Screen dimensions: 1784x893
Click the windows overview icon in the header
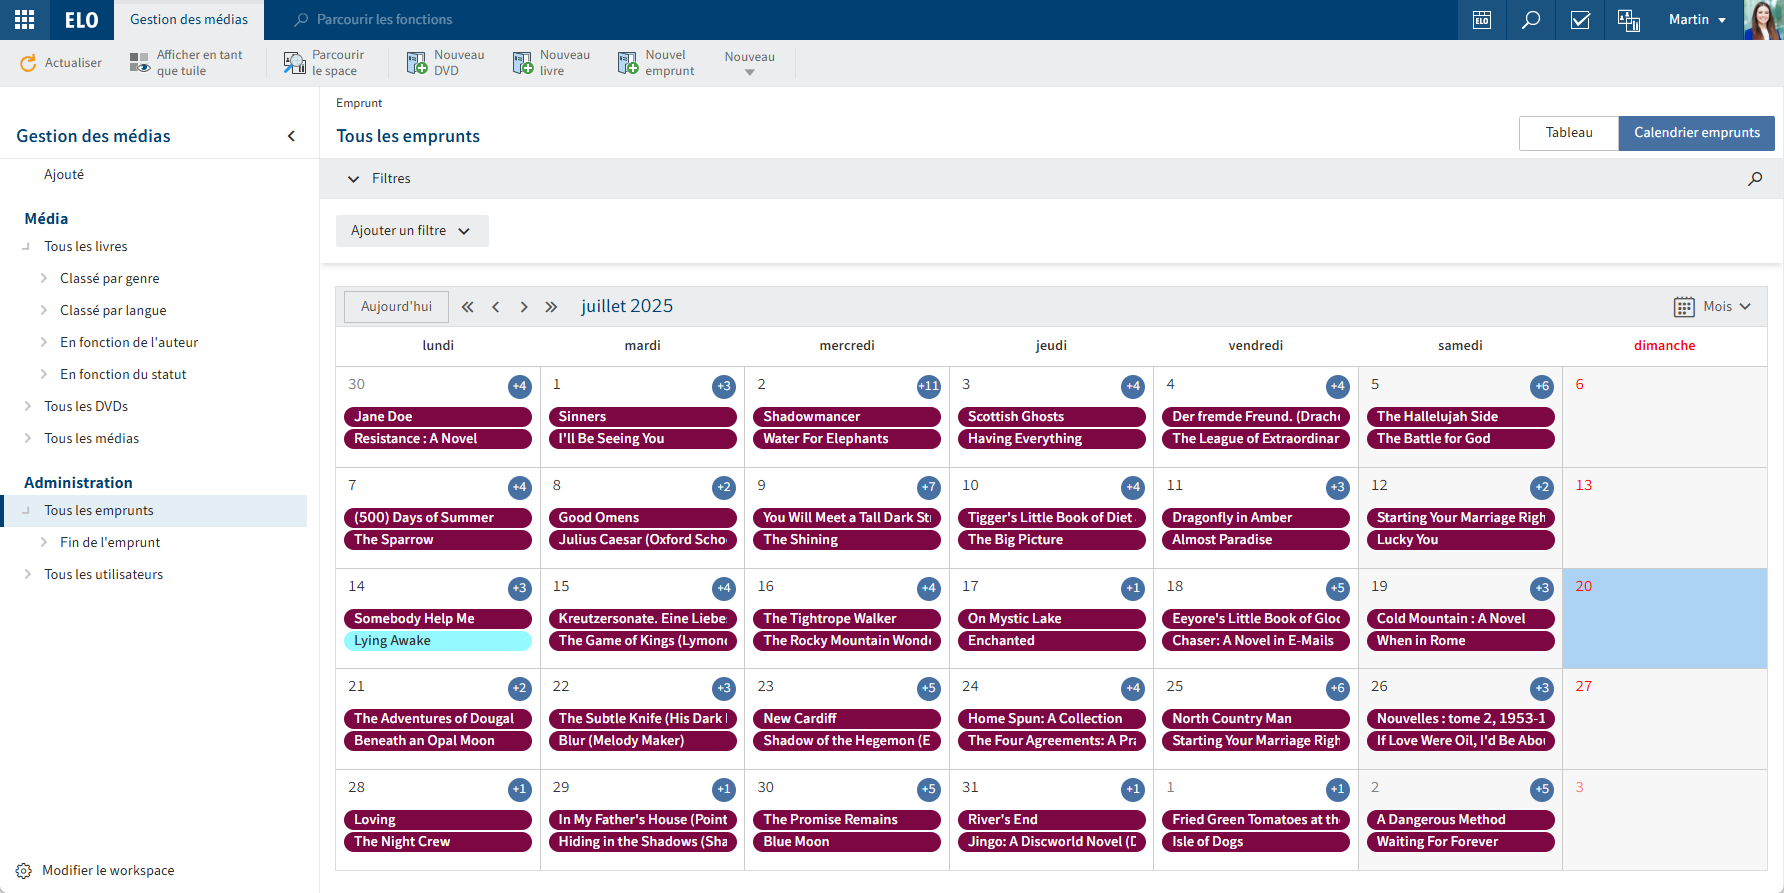[1629, 20]
